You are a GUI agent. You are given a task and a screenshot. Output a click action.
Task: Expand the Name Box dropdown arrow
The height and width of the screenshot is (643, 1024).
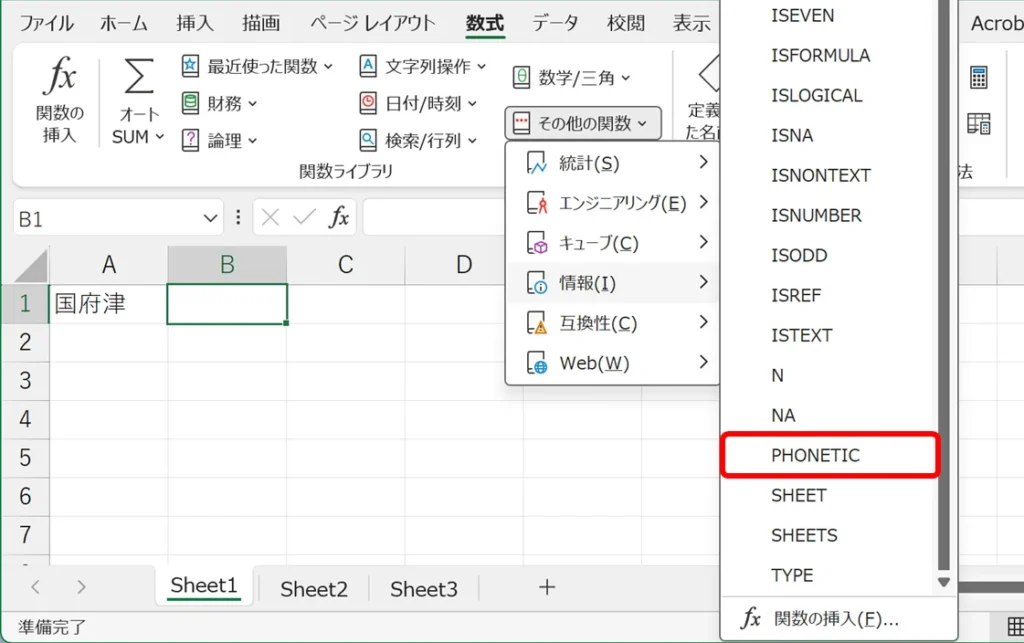(211, 218)
